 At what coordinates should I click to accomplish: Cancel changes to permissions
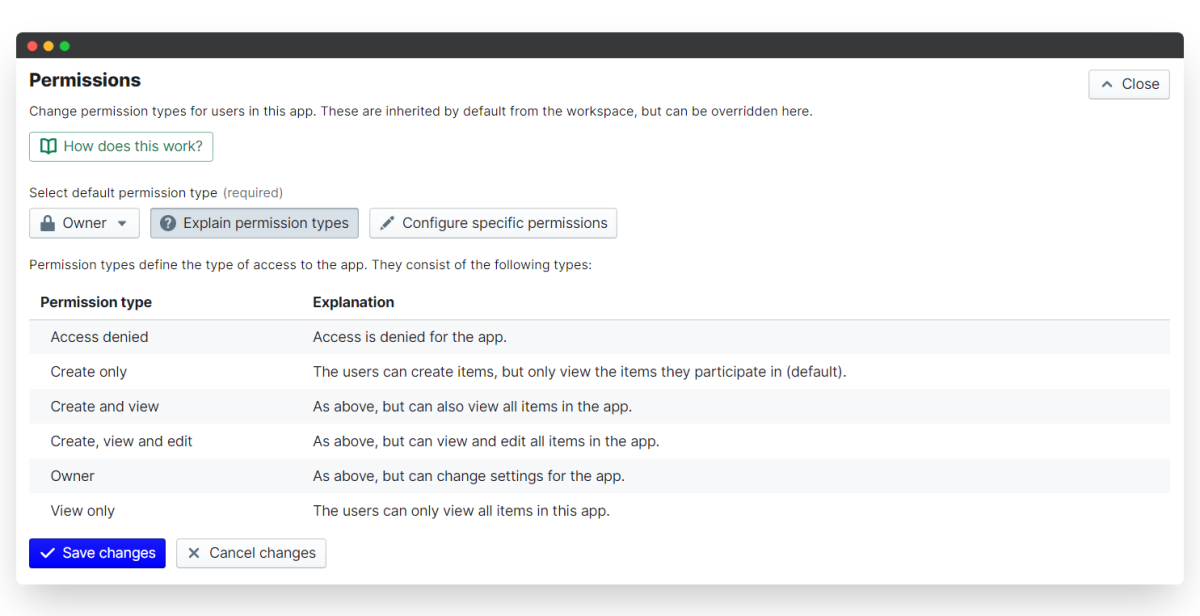(x=251, y=553)
